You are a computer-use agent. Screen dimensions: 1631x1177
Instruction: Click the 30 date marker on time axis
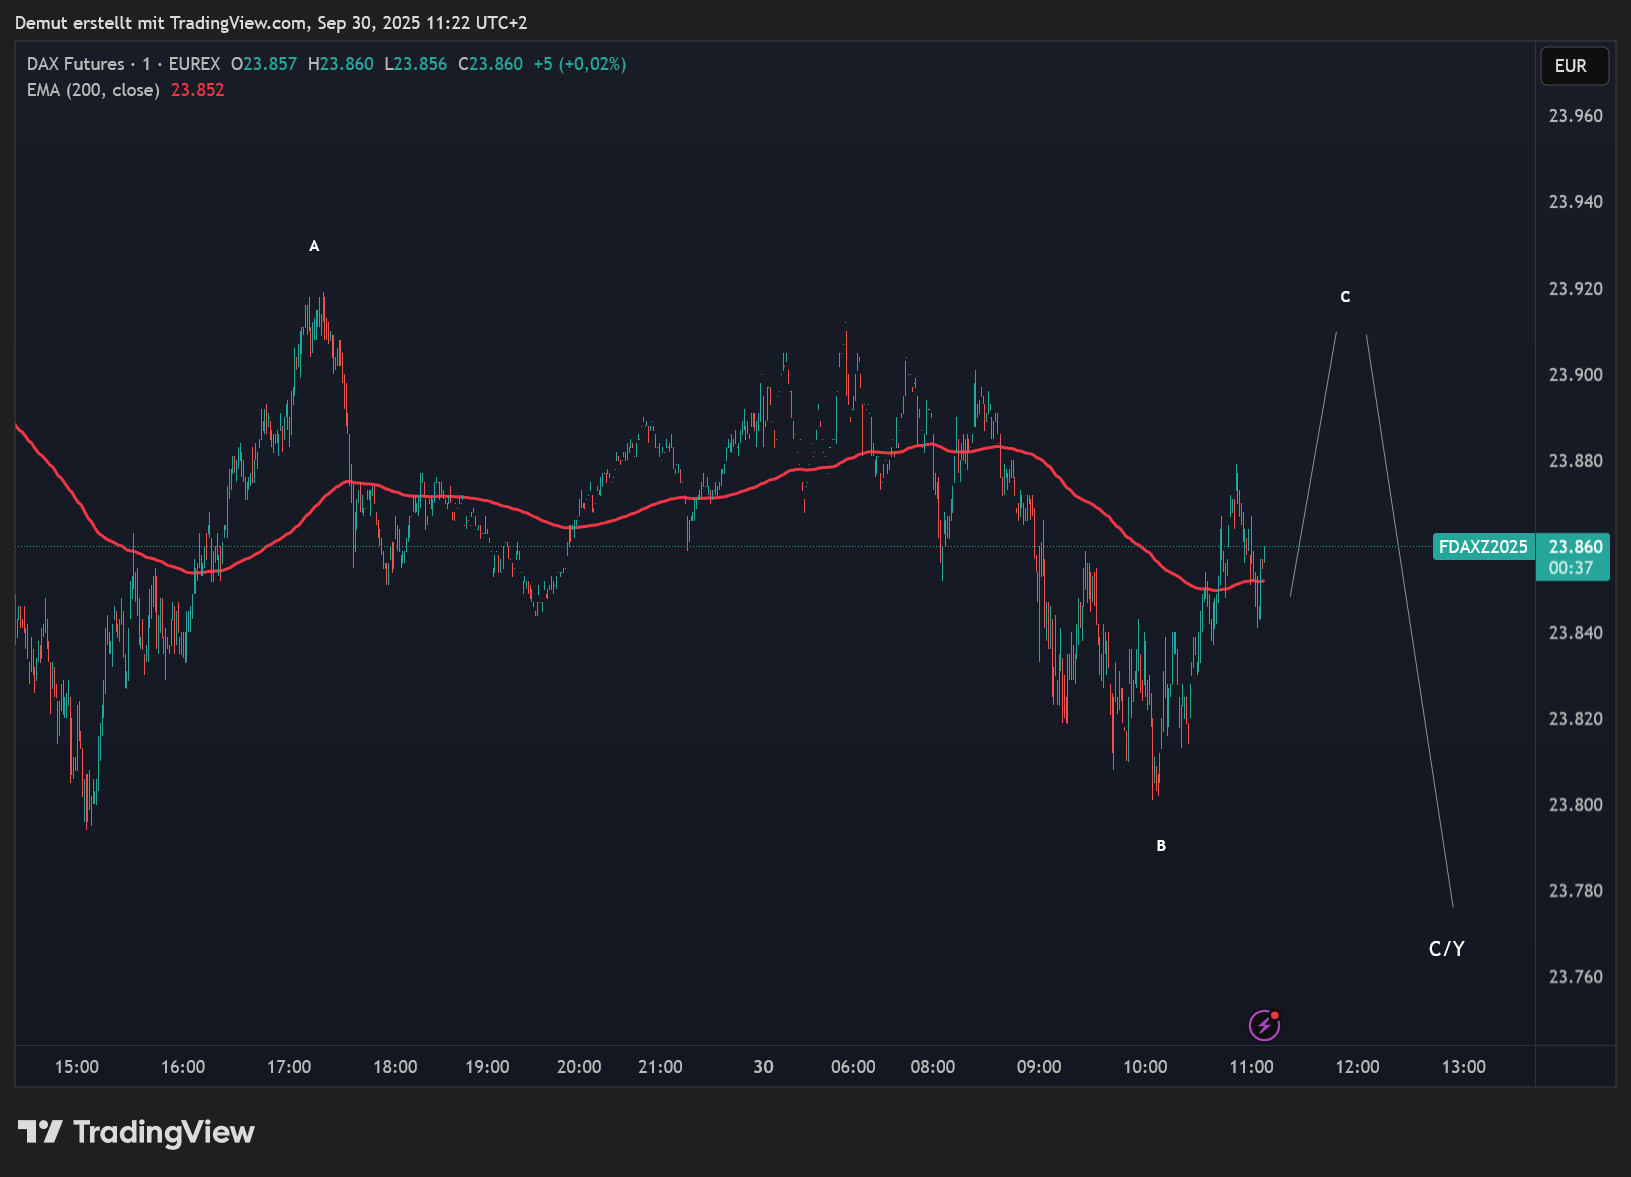pos(763,1067)
